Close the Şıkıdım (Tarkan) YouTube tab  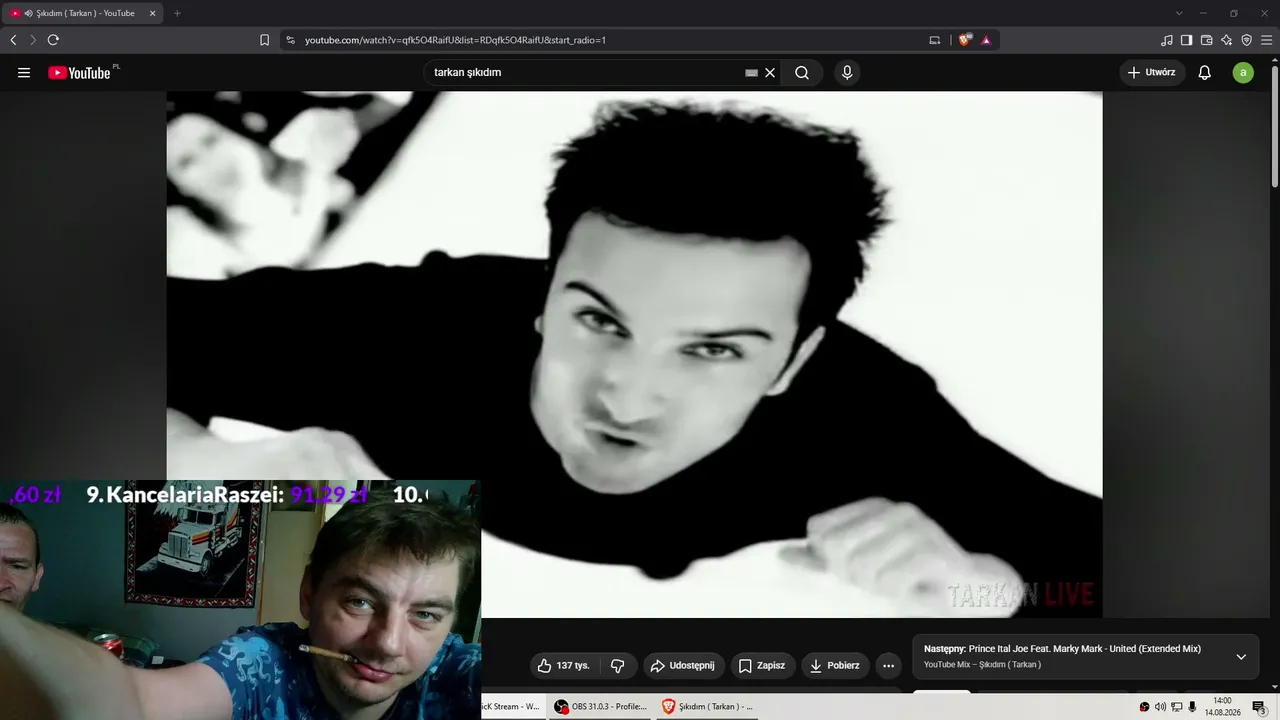[x=152, y=13]
